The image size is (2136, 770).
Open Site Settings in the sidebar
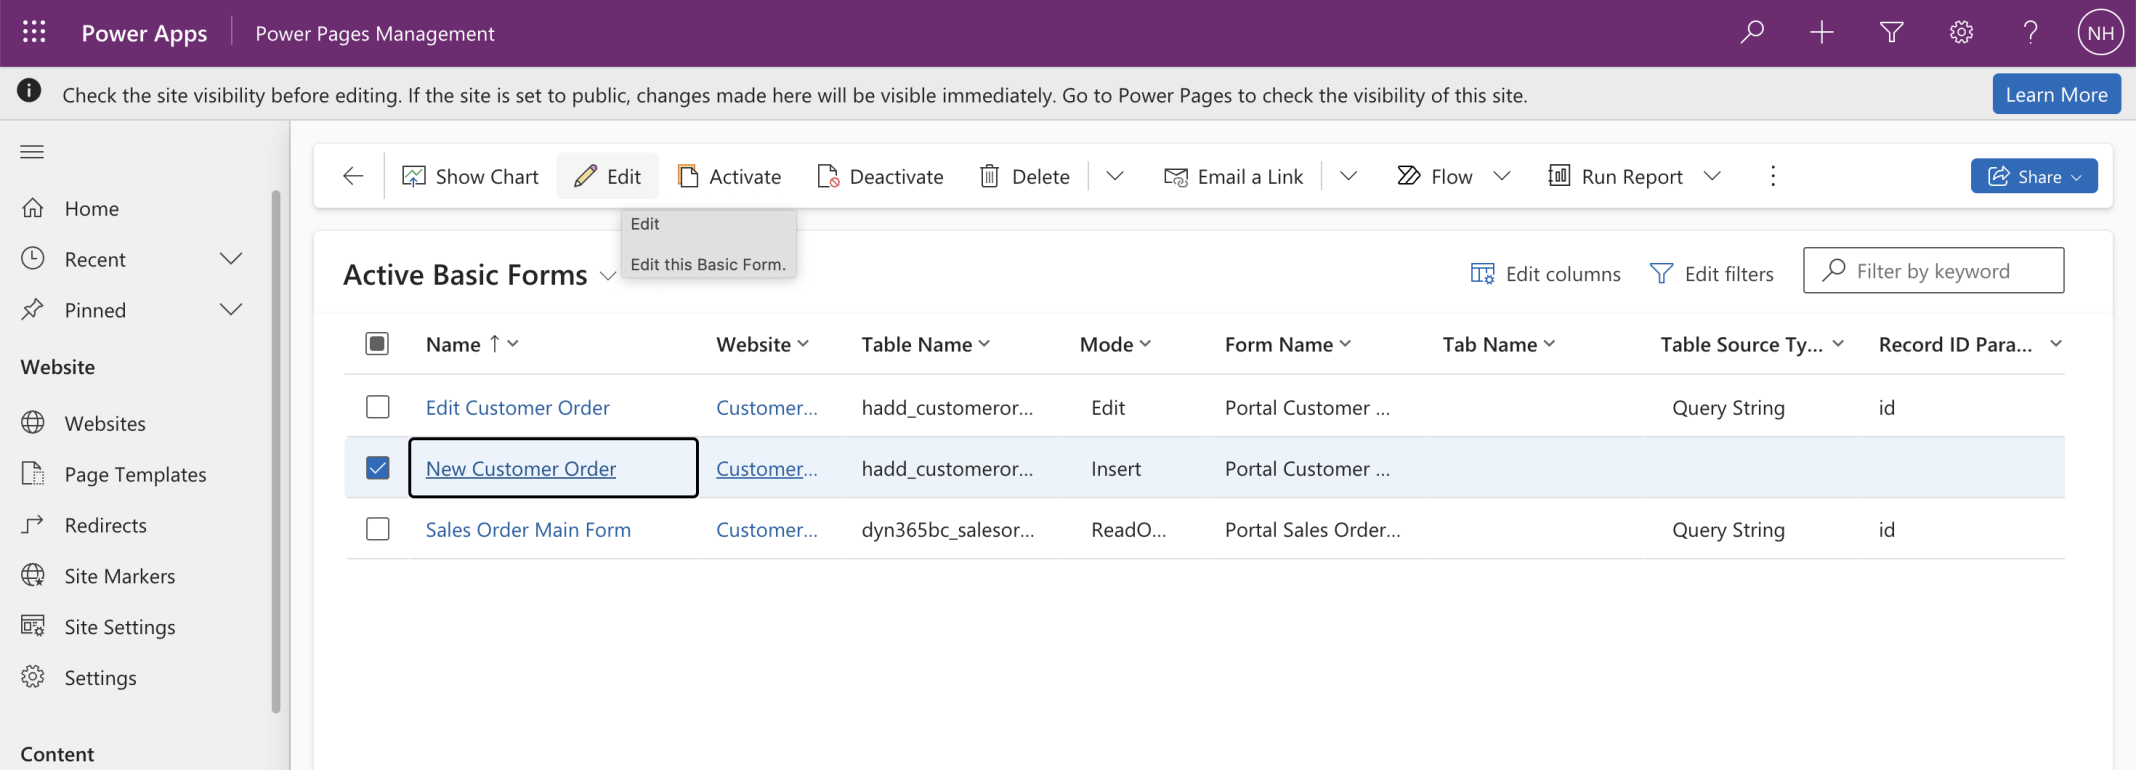click(x=119, y=627)
